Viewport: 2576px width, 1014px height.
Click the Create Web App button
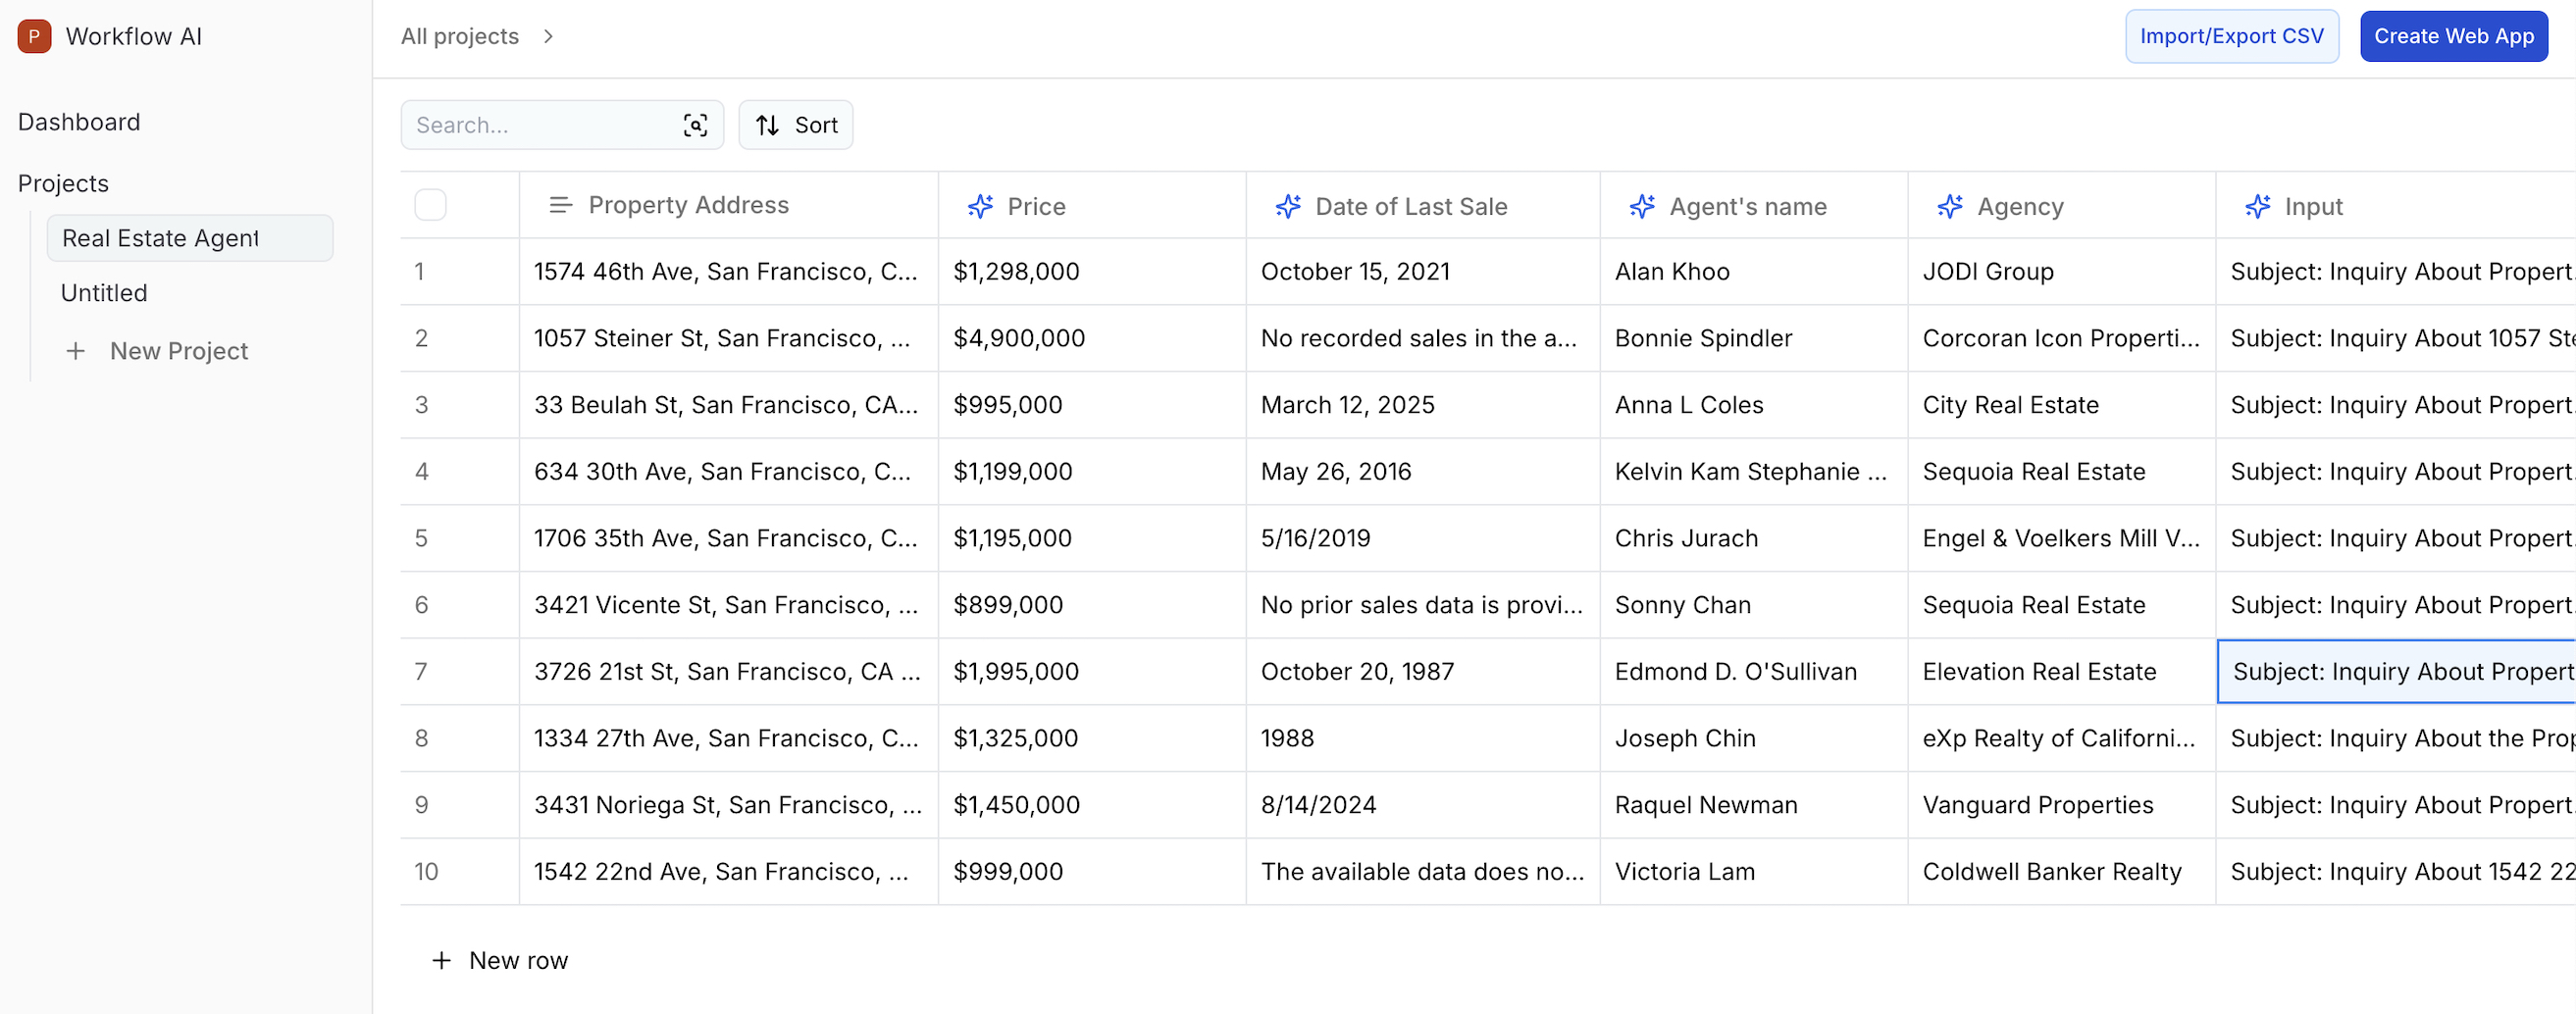click(2454, 36)
